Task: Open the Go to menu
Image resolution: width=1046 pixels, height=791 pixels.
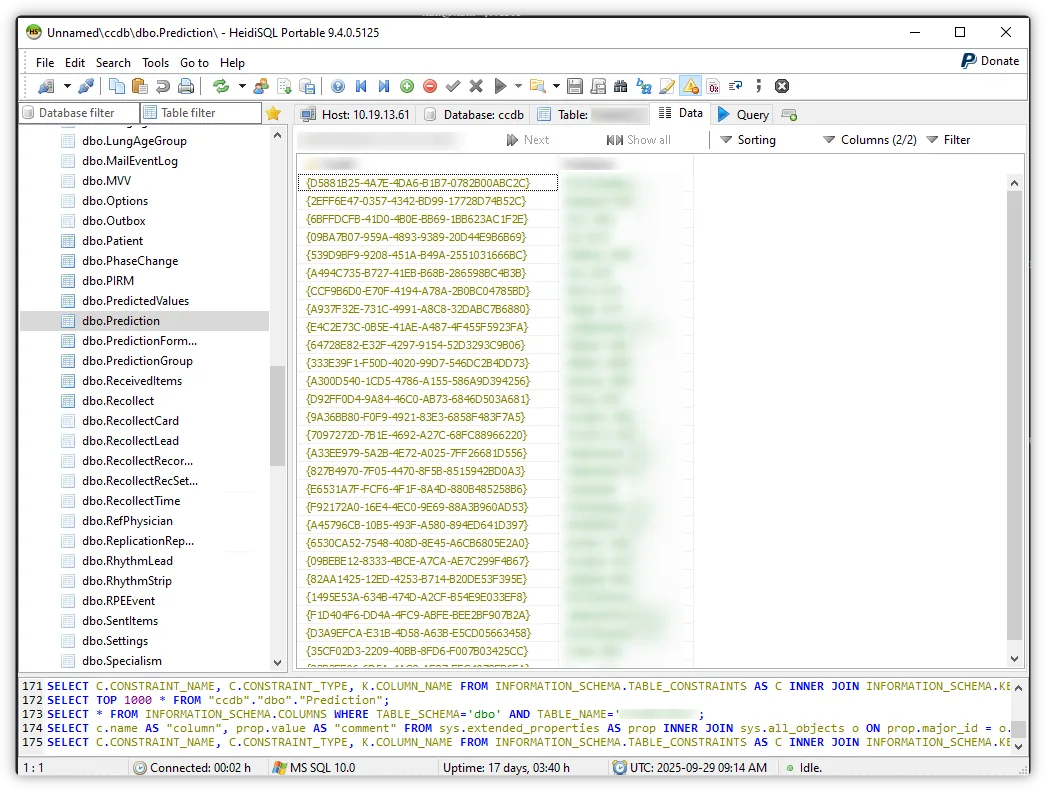Action: [x=194, y=63]
